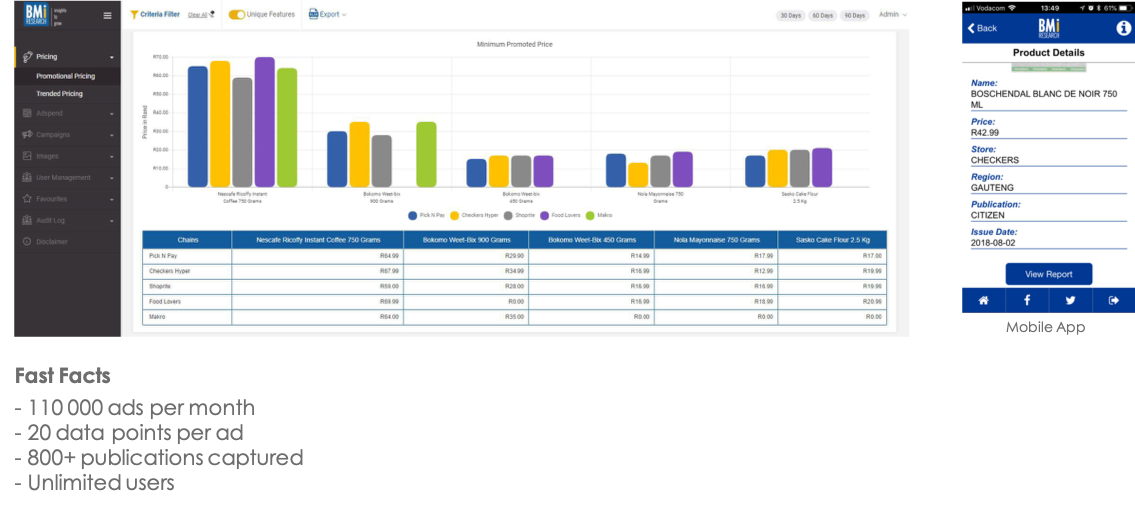Image resolution: width=1135 pixels, height=506 pixels.
Task: Click Sasko Cake Flour 2.5 Kg column header
Action: [832, 240]
